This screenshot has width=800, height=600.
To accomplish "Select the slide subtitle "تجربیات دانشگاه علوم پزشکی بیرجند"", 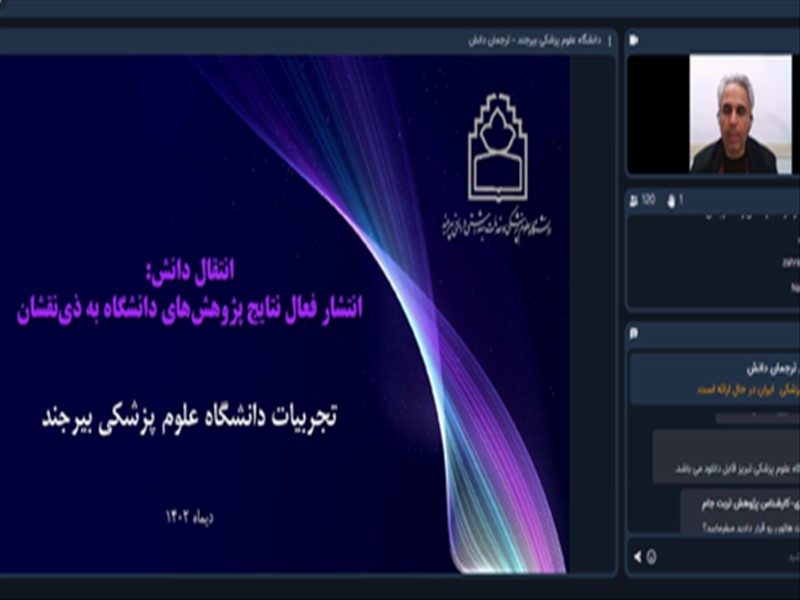I will click(x=189, y=419).
